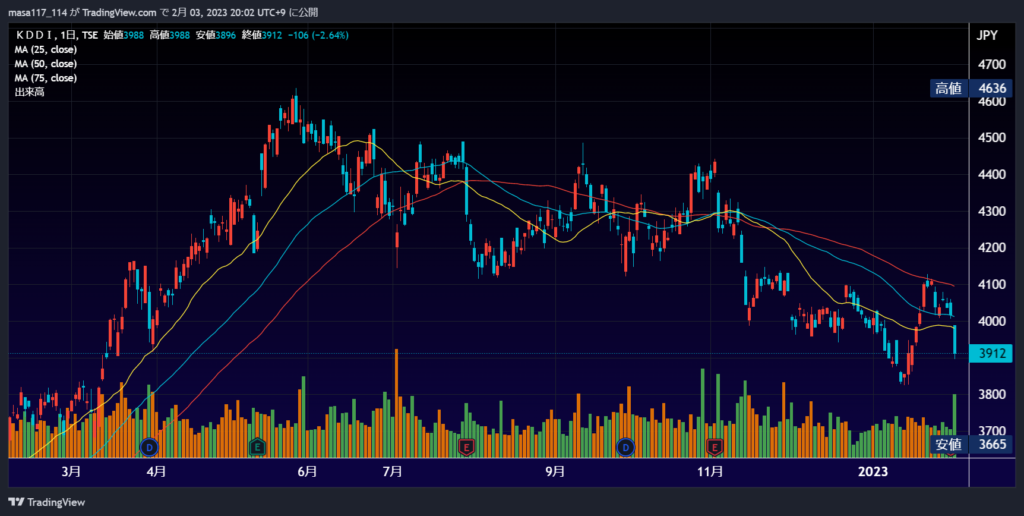Image resolution: width=1024 pixels, height=516 pixels.
Task: Click the 4500 price axis label
Action: click(x=992, y=138)
